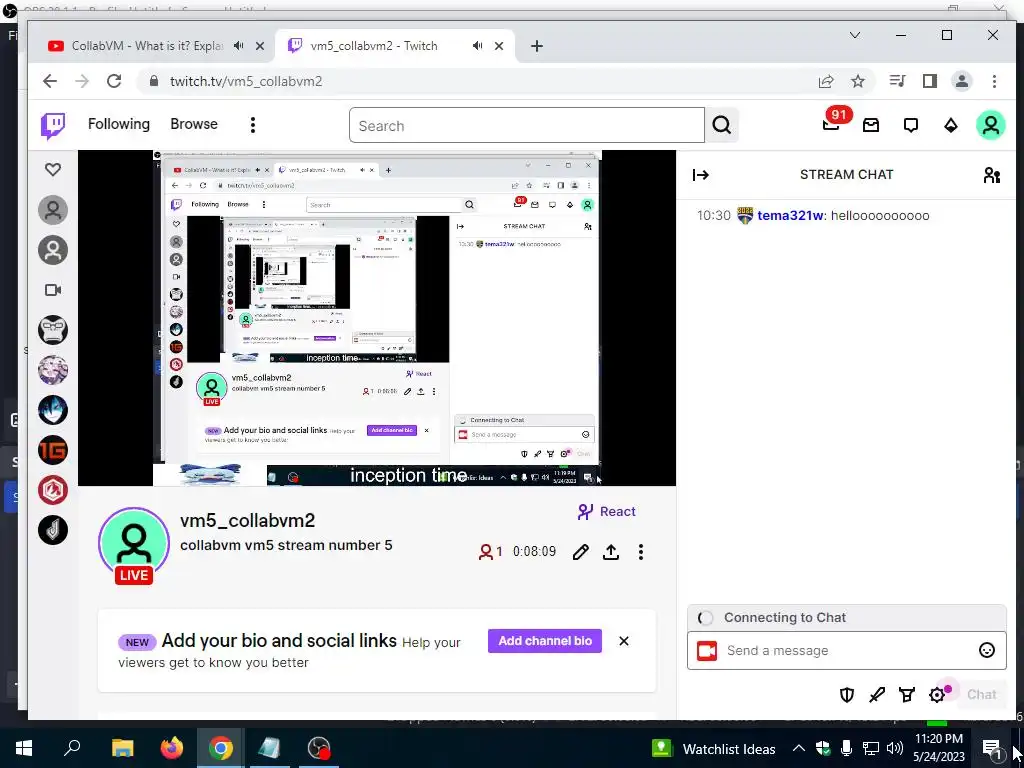Image resolution: width=1024 pixels, height=768 pixels.
Task: Click the followed channels heart icon
Action: coord(53,170)
